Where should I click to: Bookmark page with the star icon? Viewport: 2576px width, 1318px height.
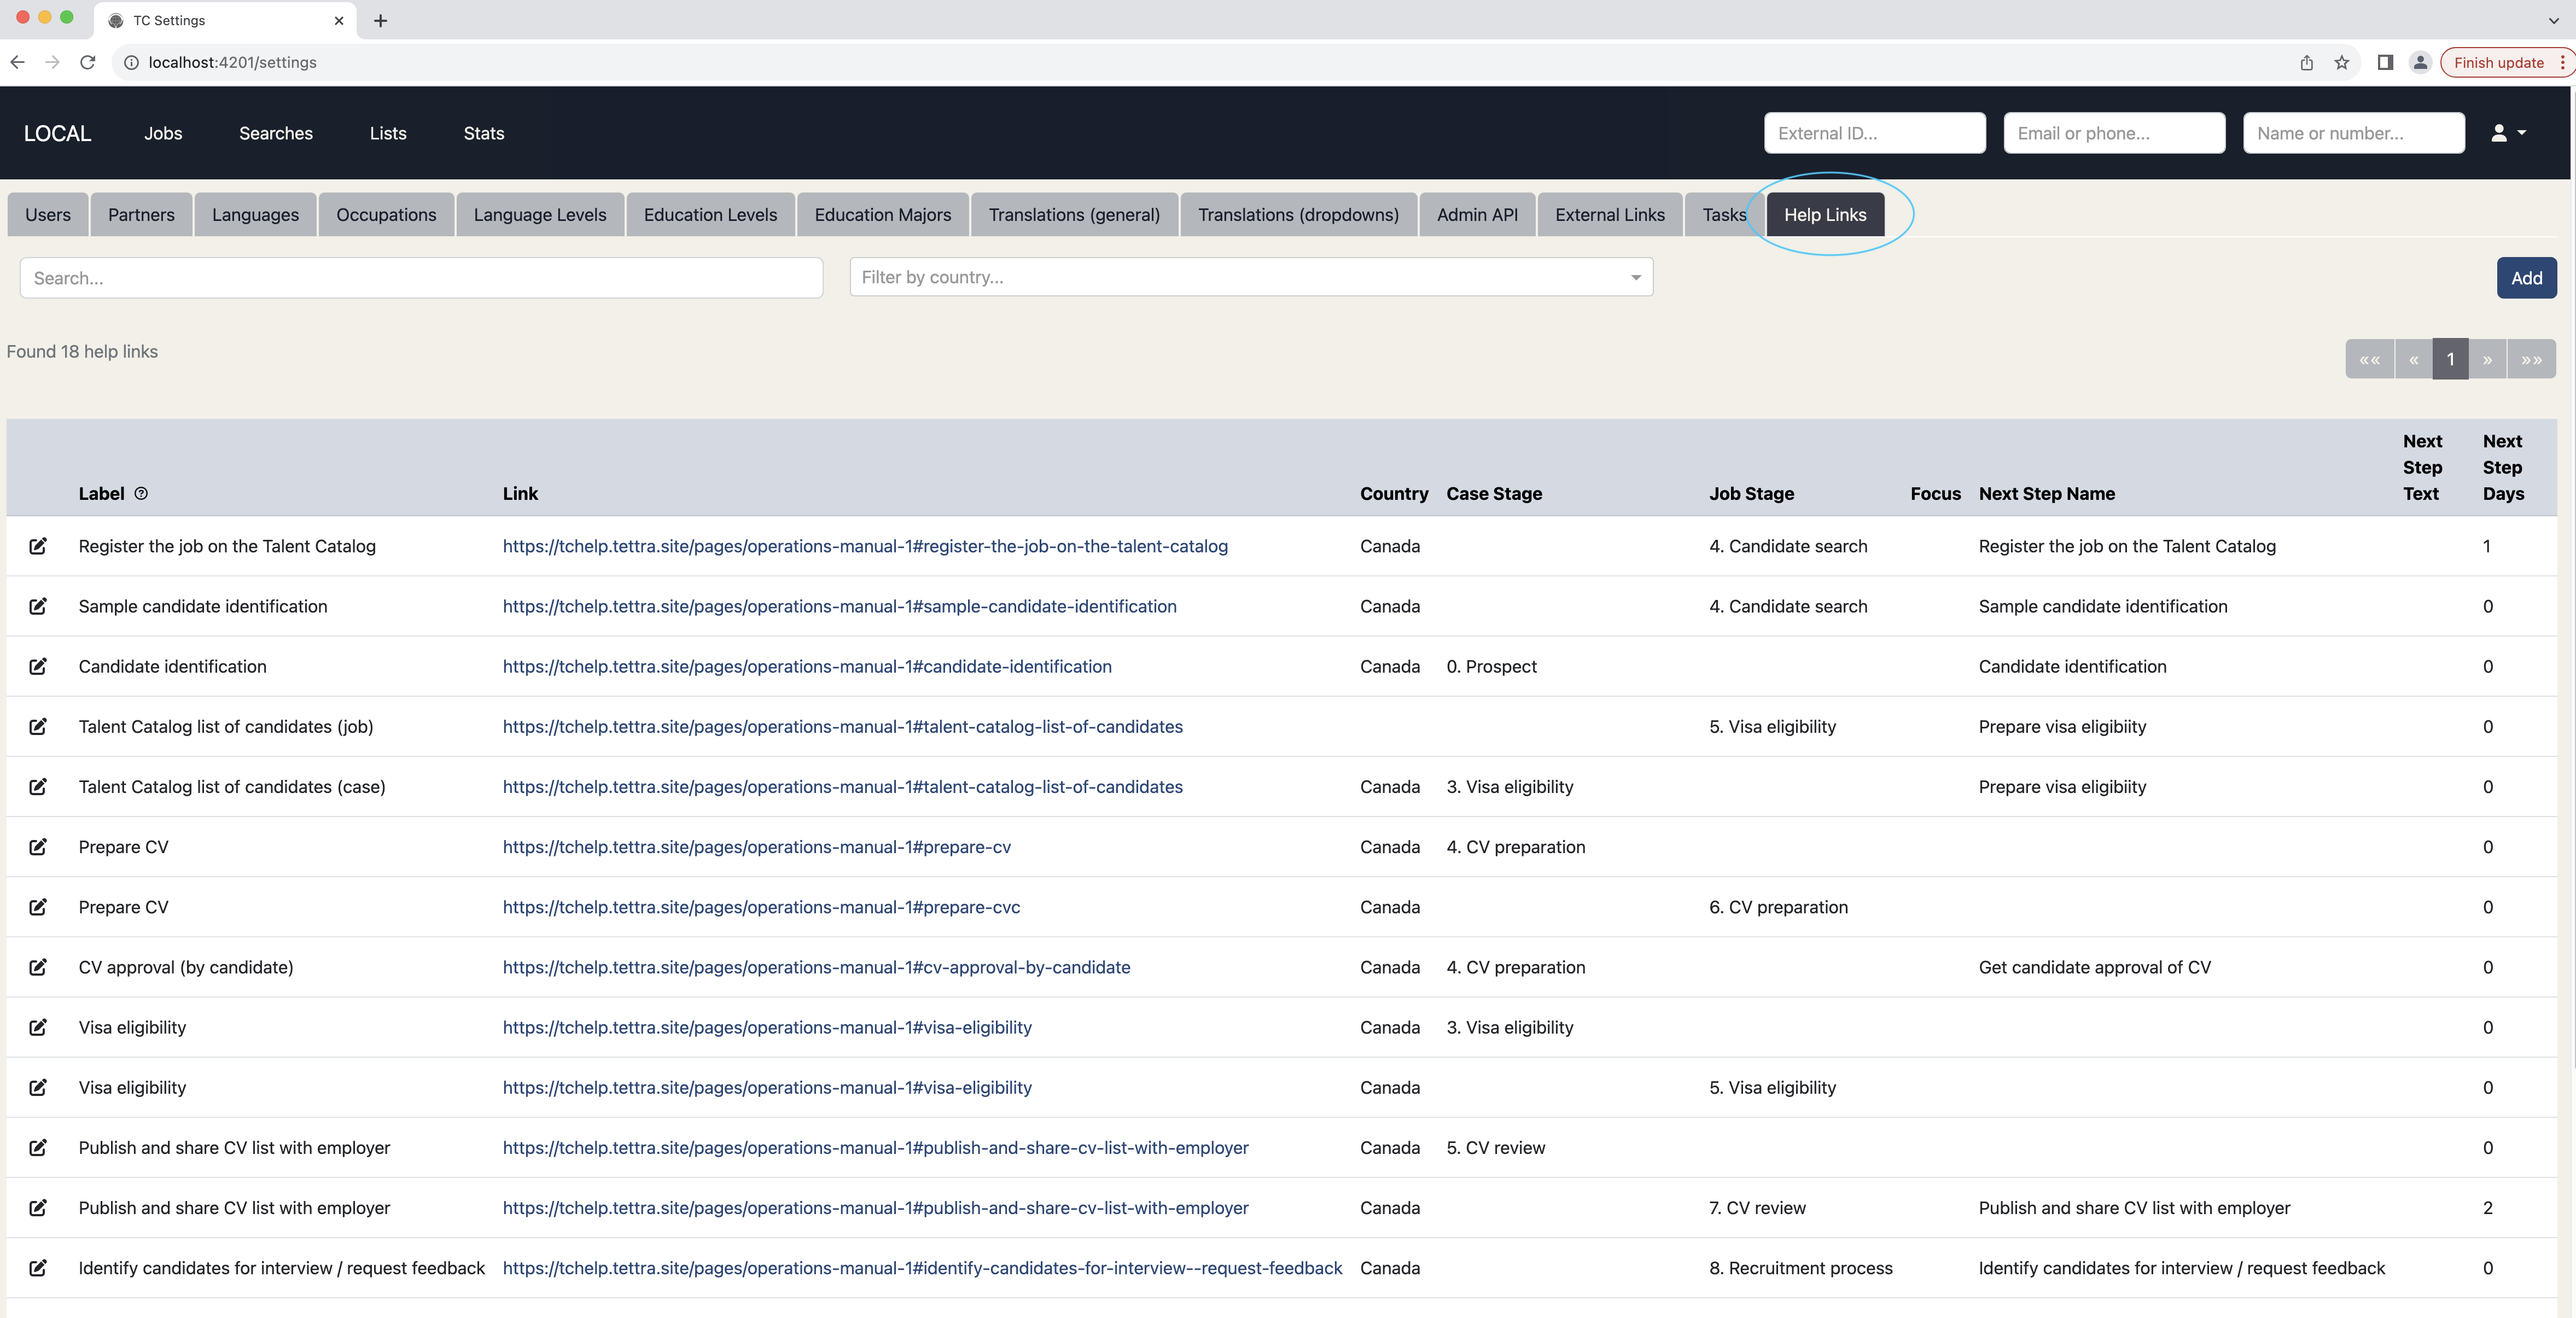click(x=2341, y=62)
